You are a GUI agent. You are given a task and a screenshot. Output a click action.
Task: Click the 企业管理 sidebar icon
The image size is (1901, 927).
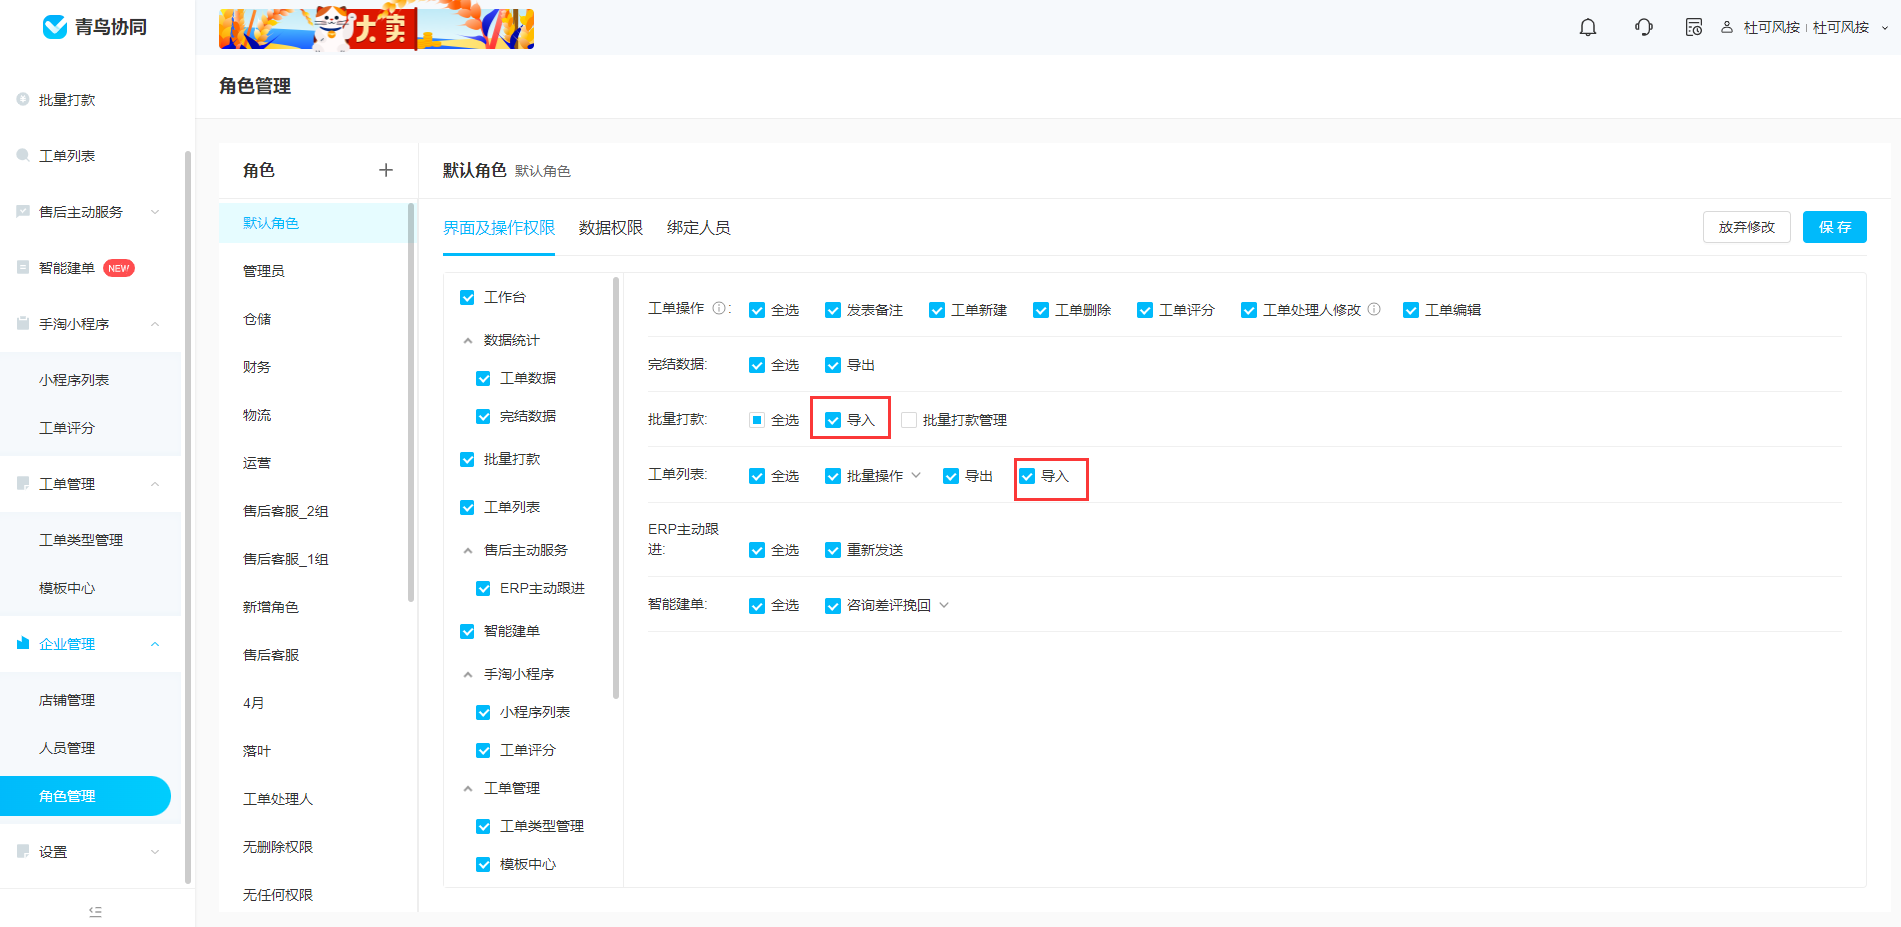[x=23, y=643]
